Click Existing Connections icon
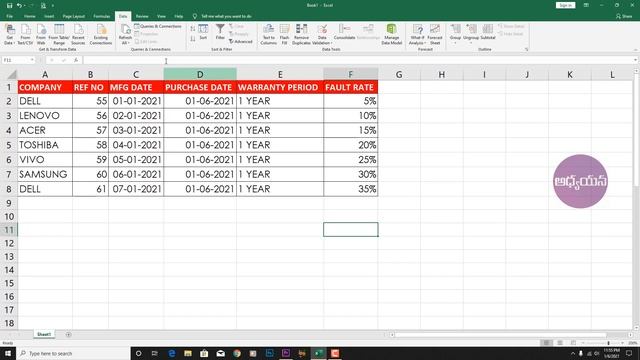640x360 pixels. pyautogui.click(x=101, y=35)
